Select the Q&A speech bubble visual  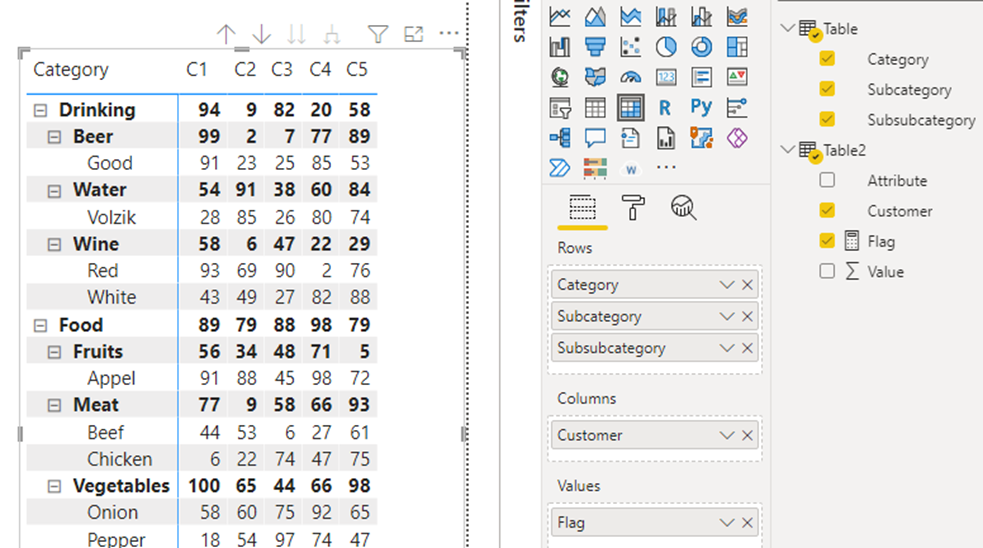click(x=595, y=138)
